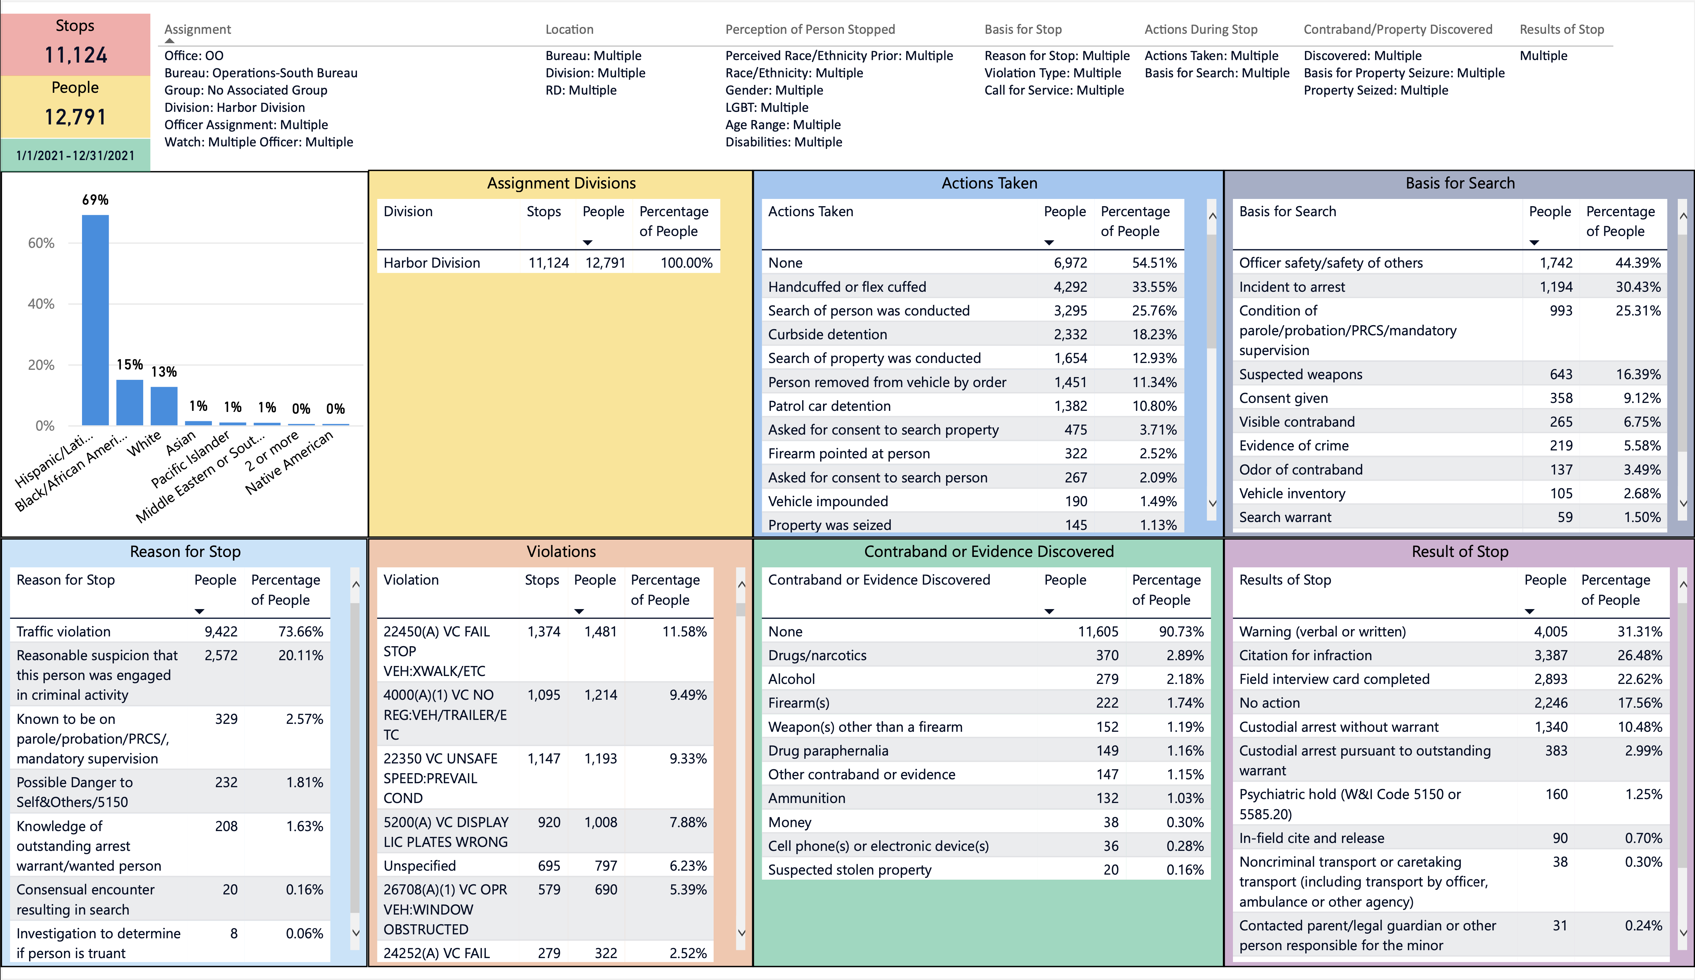Select the 'Officer safety/safety of others' row

tap(1450, 263)
